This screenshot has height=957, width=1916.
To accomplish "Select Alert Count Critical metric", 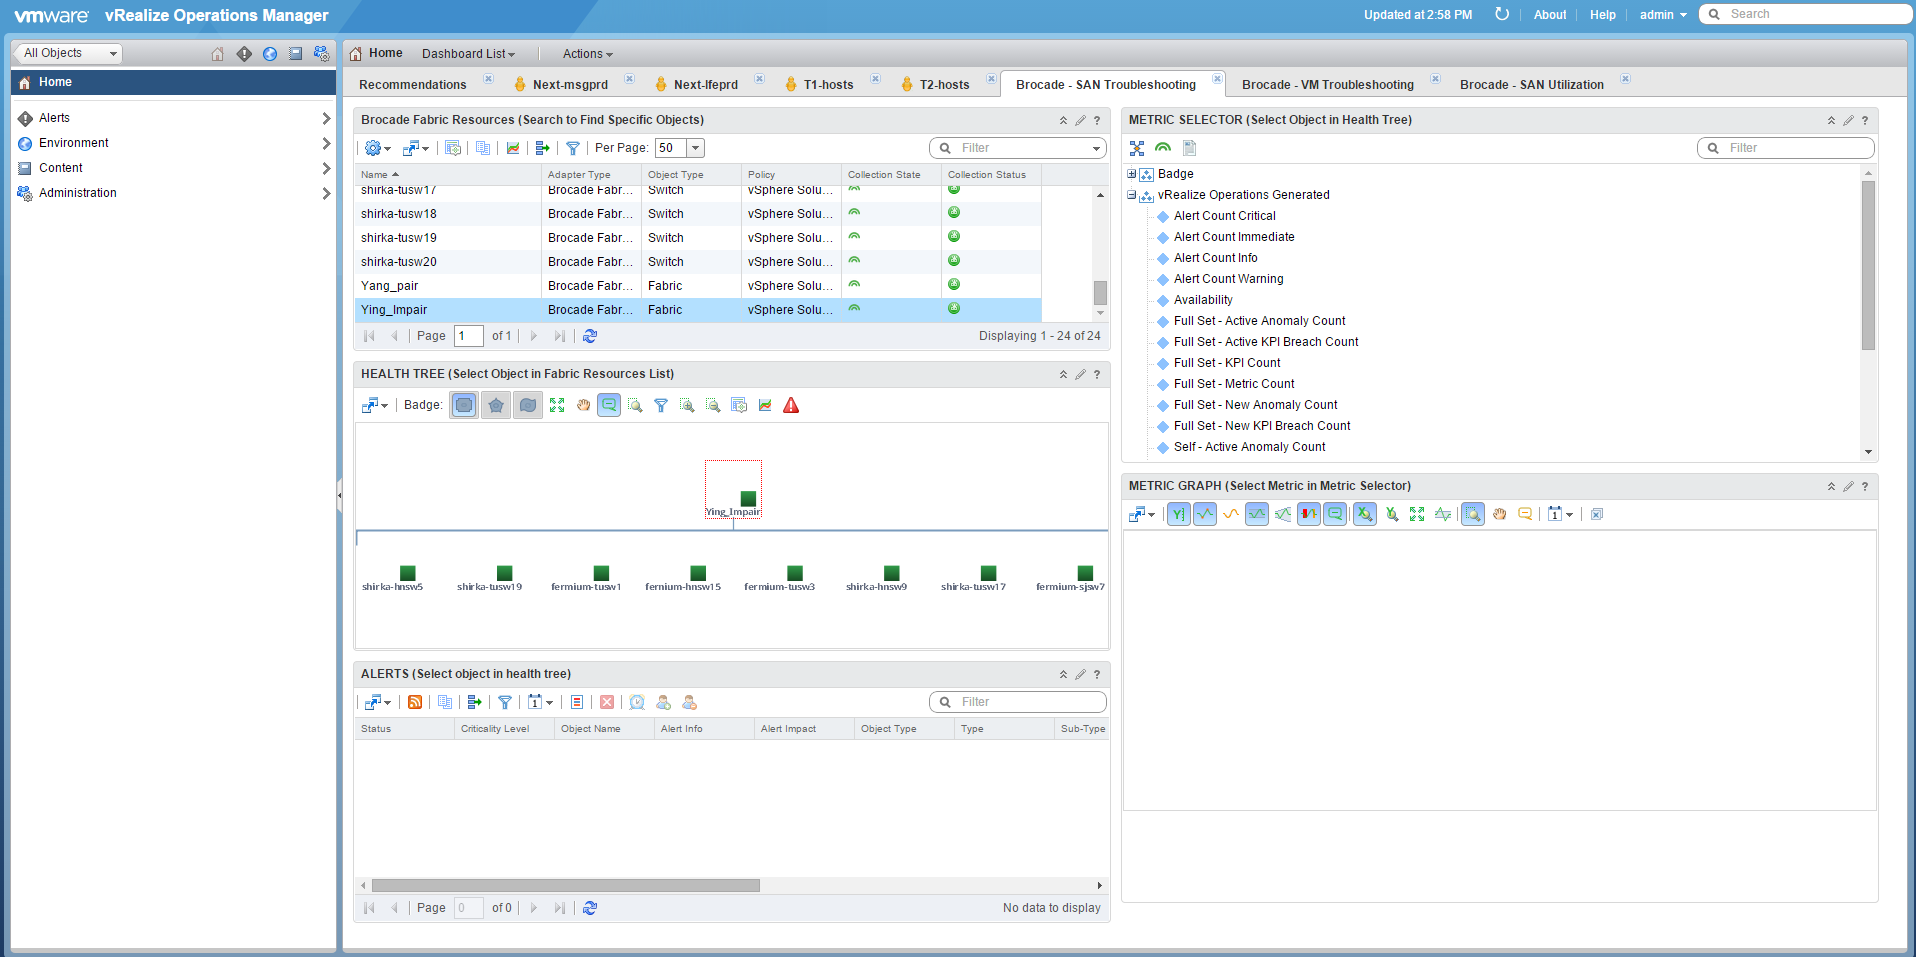I will tap(1224, 216).
